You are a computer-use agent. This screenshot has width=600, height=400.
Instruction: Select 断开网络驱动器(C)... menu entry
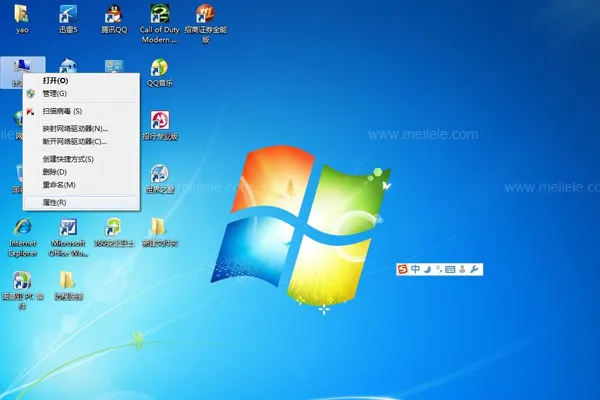[x=81, y=142]
